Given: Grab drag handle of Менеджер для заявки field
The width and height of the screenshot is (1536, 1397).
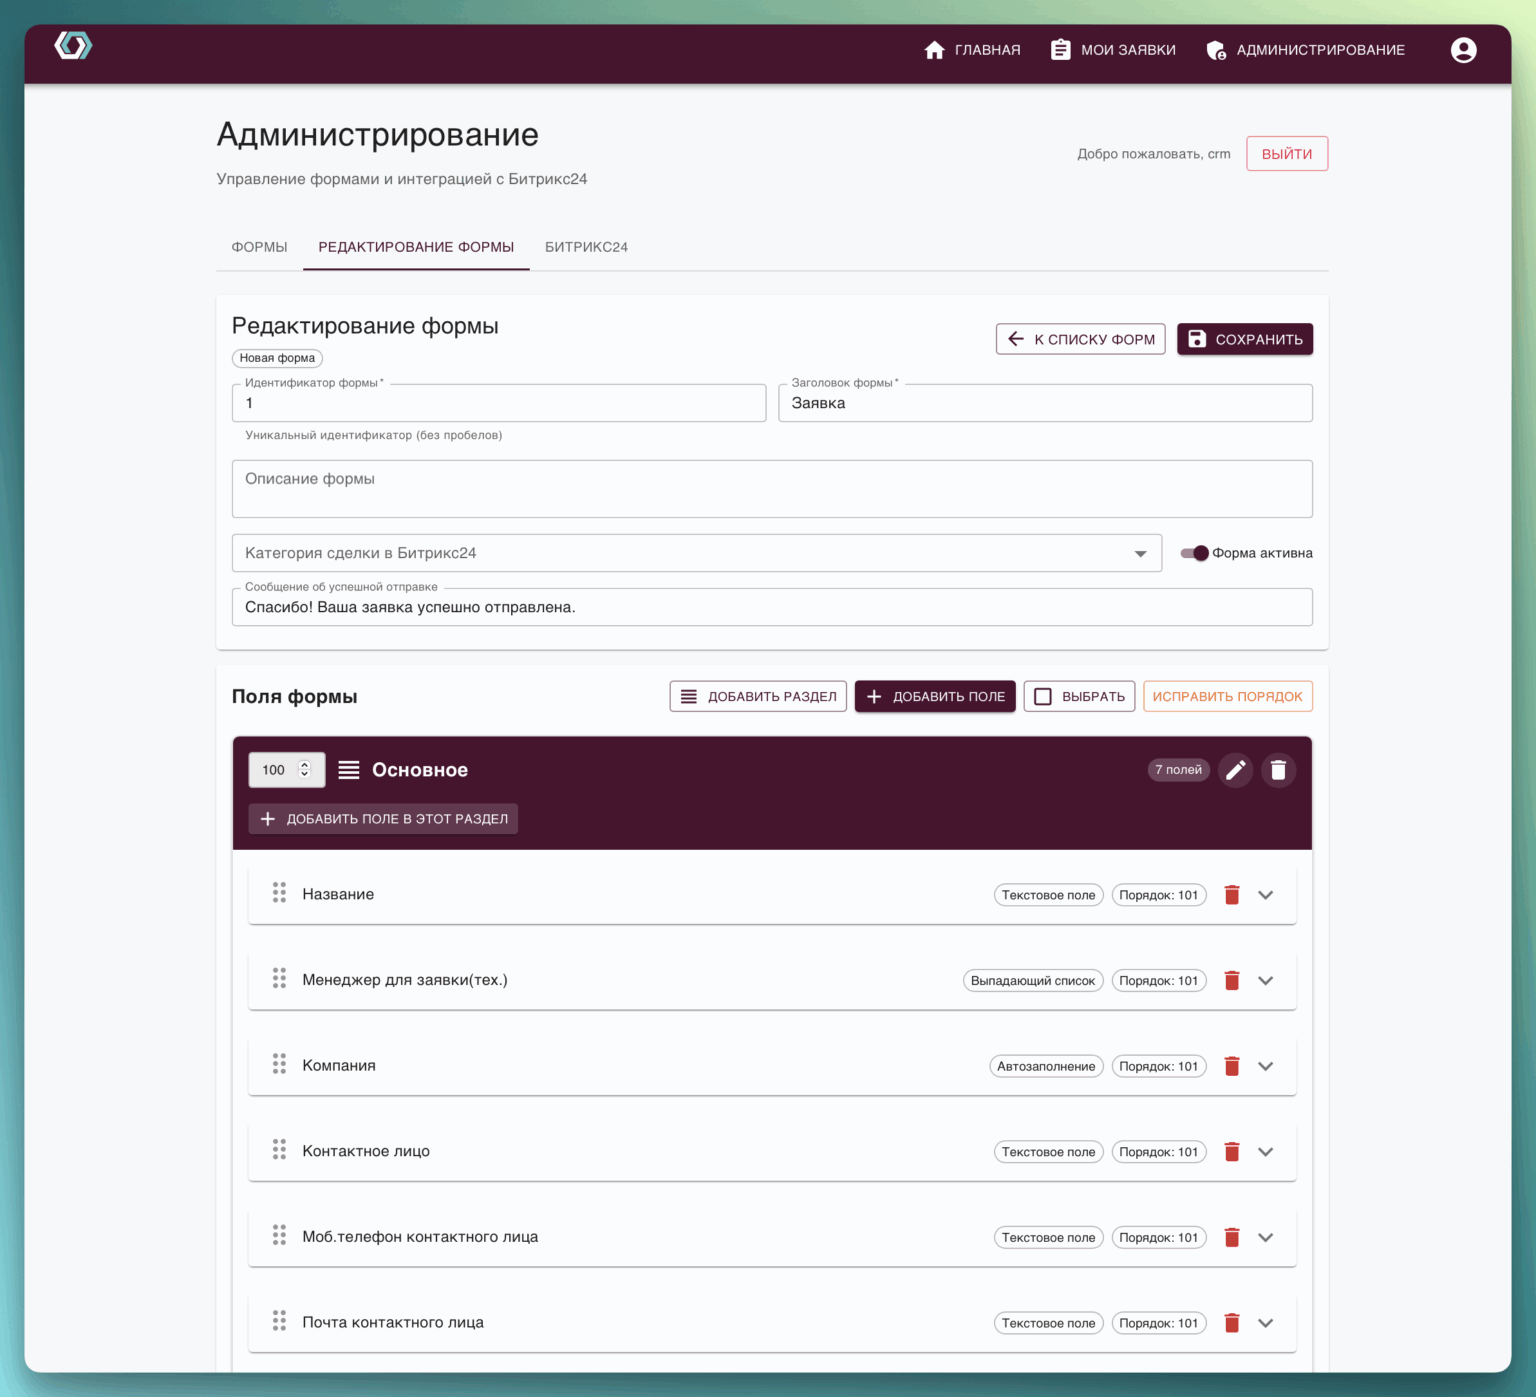Looking at the screenshot, I should [x=279, y=979].
